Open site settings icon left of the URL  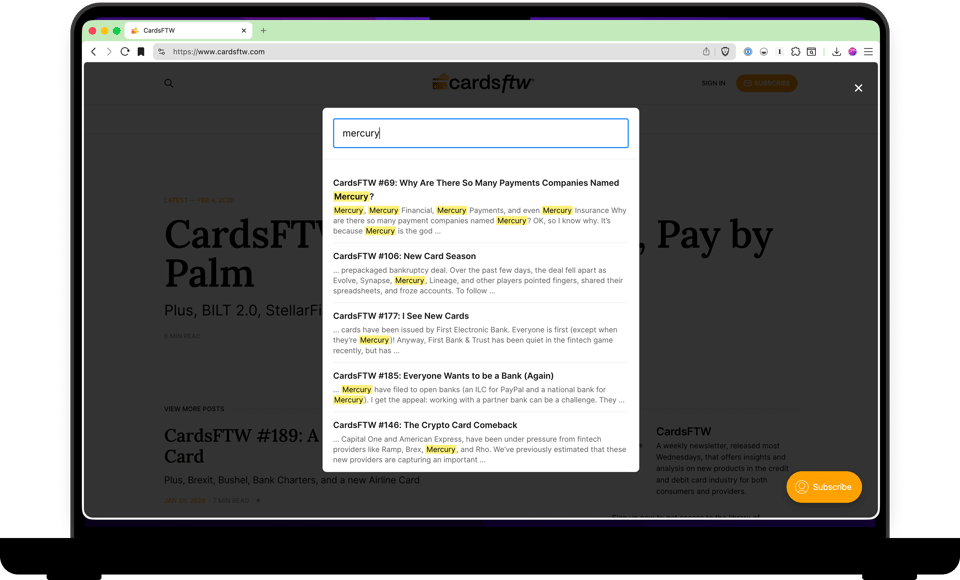pyautogui.click(x=162, y=52)
